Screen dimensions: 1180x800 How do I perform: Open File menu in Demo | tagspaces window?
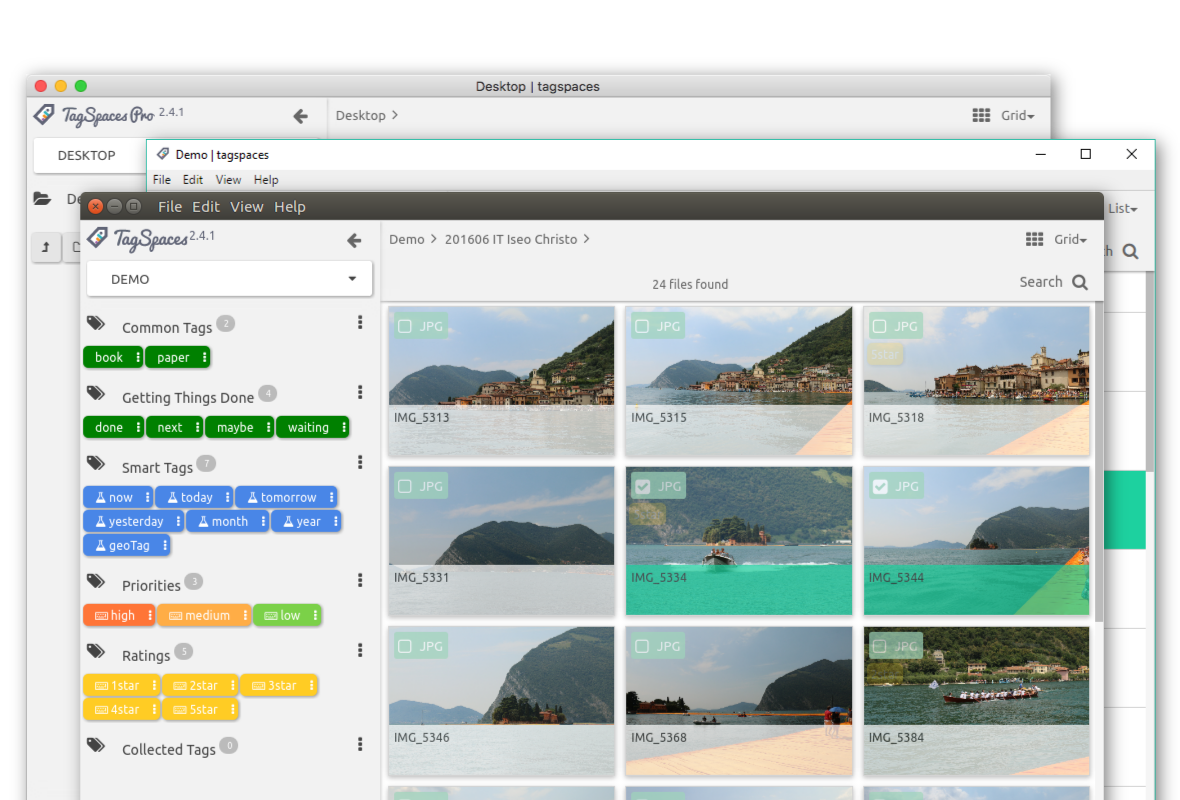[162, 180]
